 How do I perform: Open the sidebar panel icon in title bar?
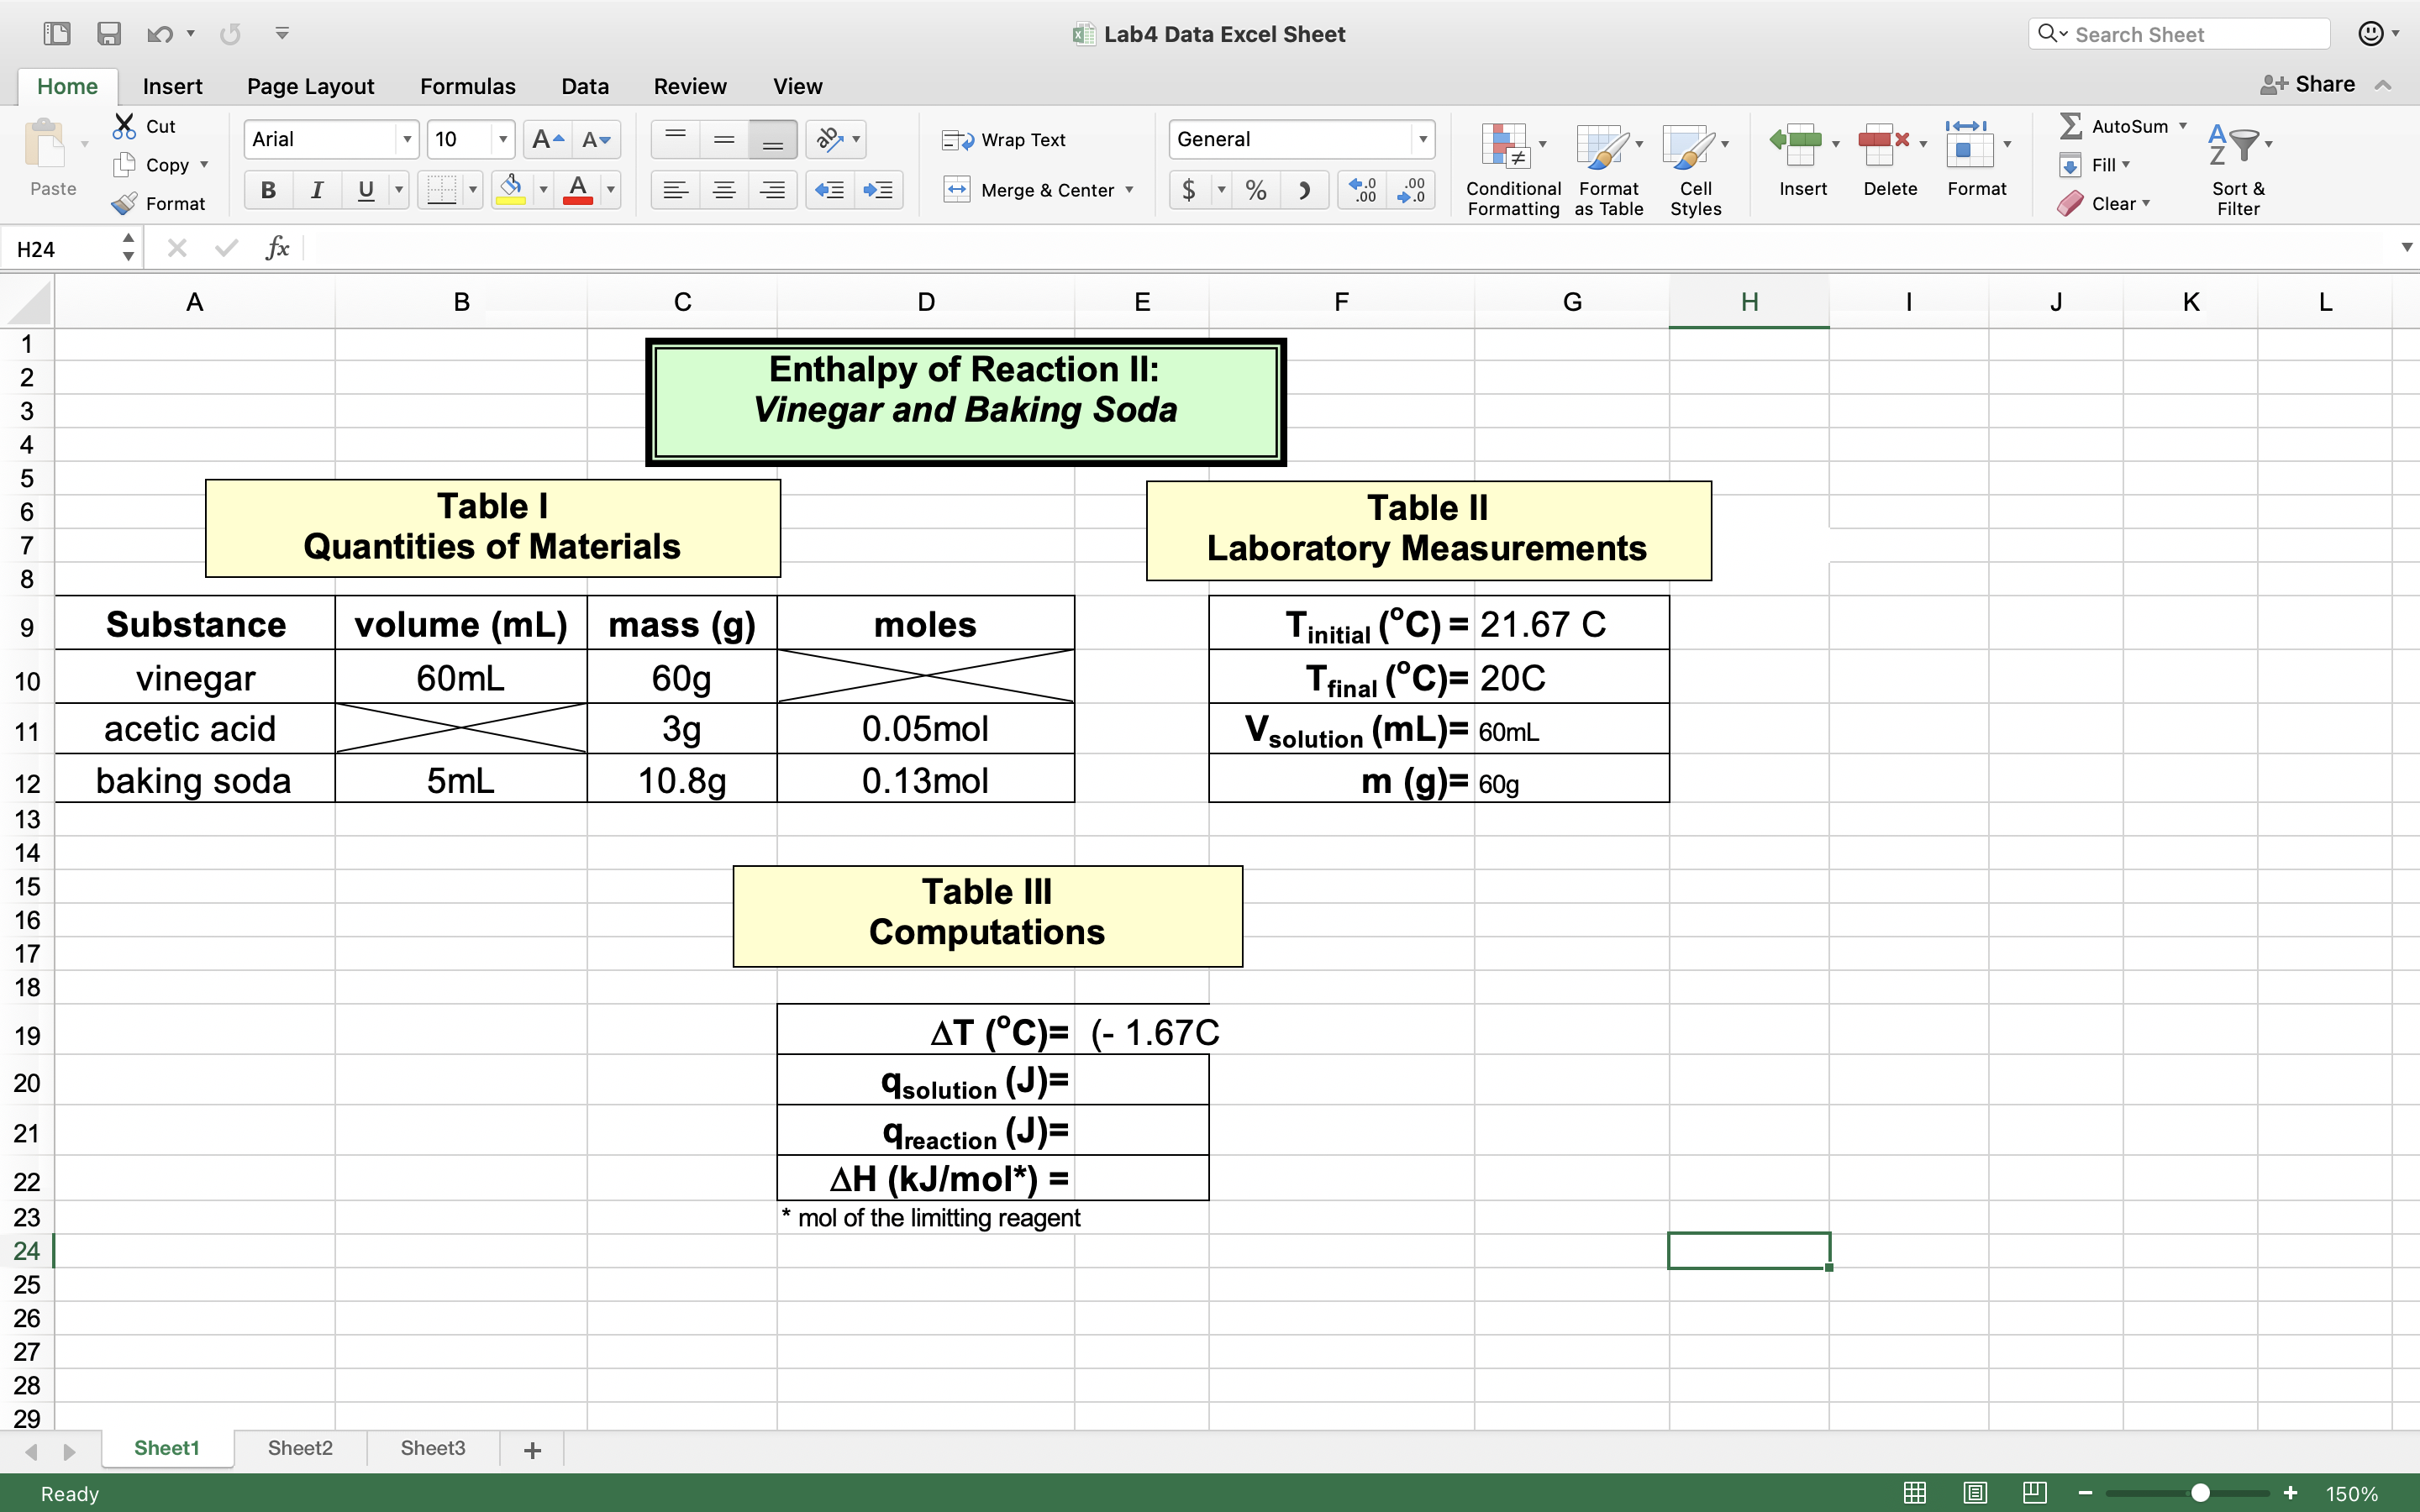tap(57, 34)
